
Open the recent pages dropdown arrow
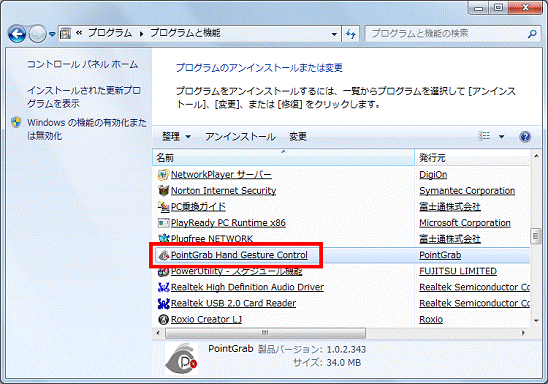point(52,34)
